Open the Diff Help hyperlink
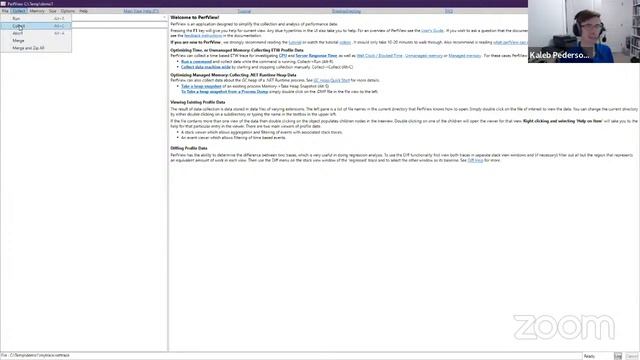The image size is (640, 360). point(475,160)
